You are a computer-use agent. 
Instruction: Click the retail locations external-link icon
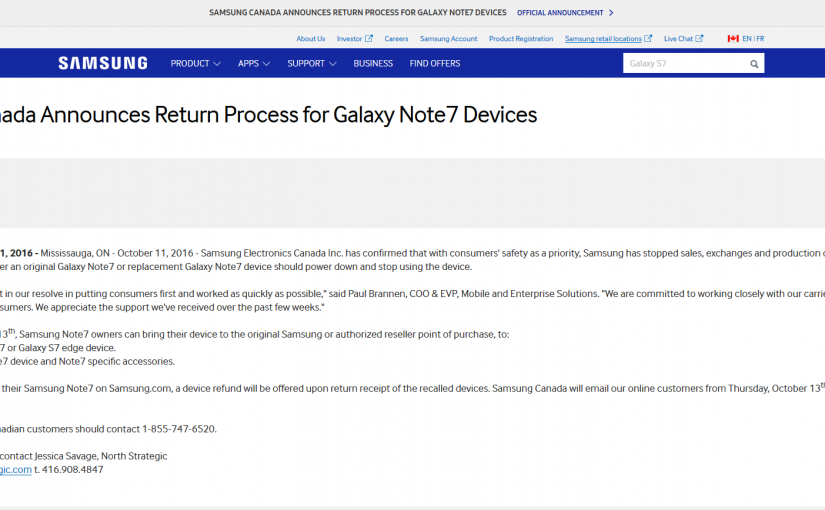click(x=648, y=39)
